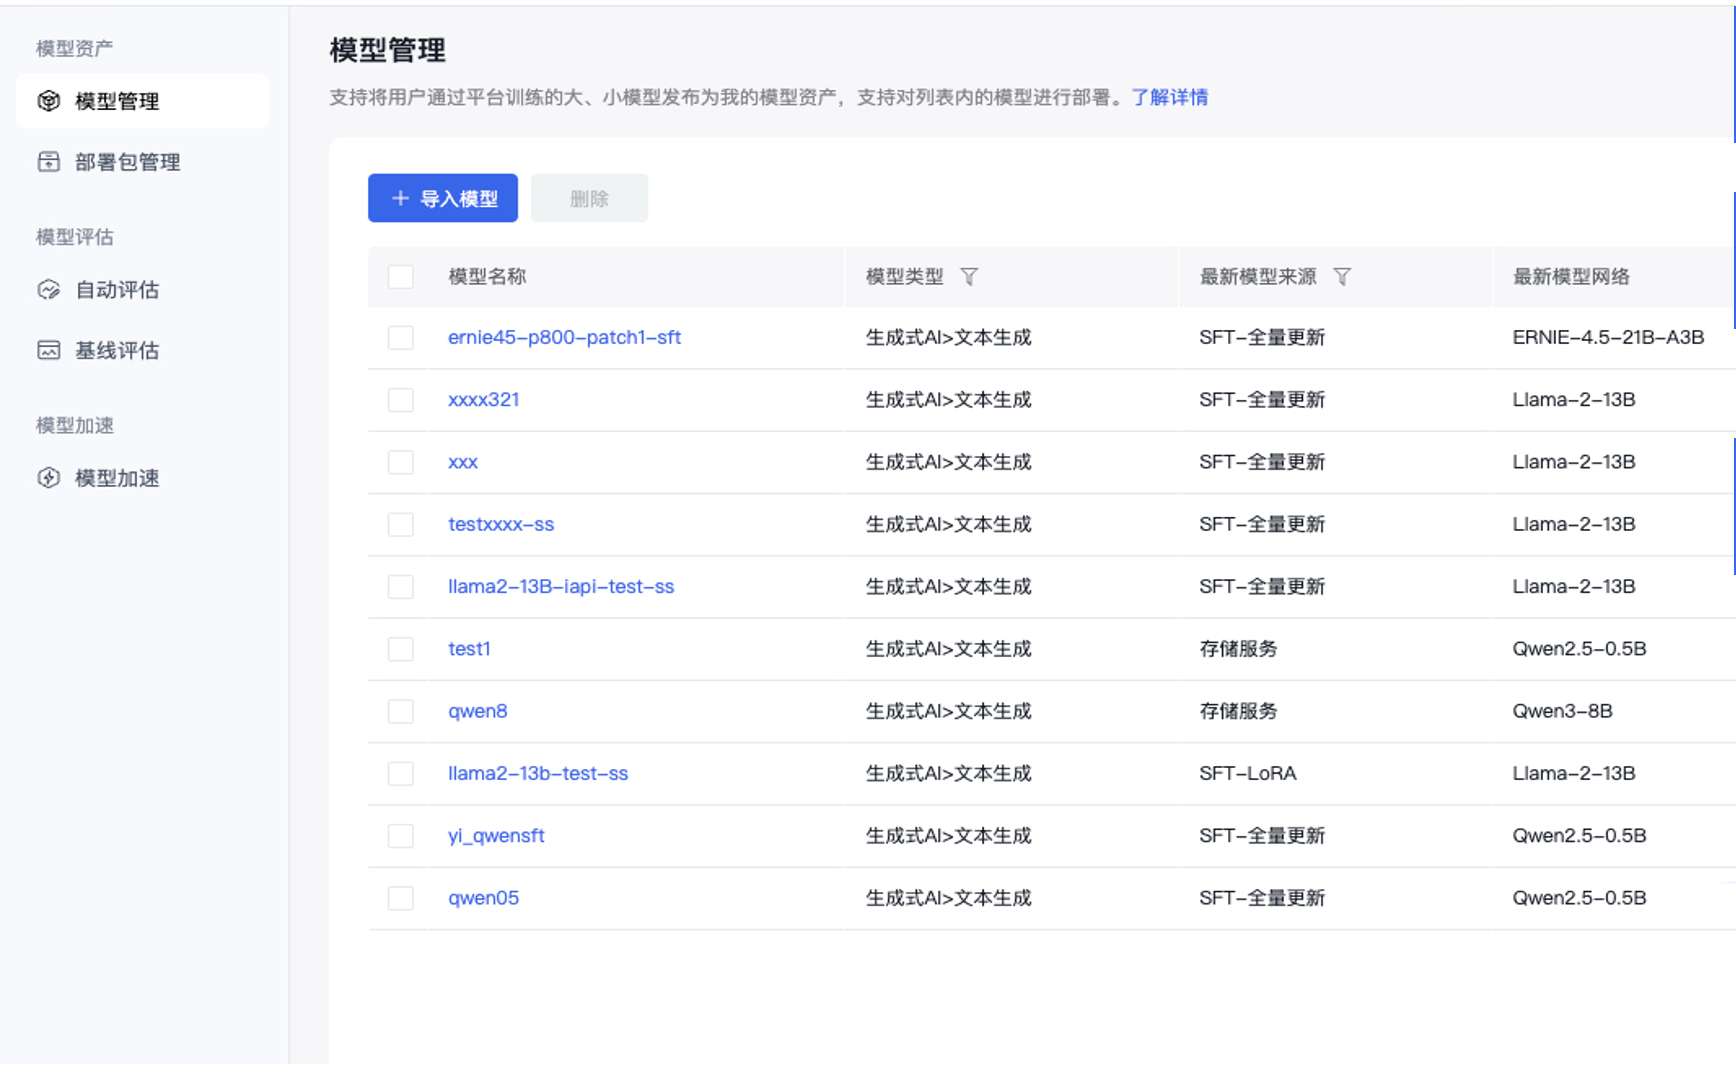Check the box for ernie45-p800-patch1-sft
Image resolution: width=1736 pixels, height=1070 pixels.
[x=401, y=338]
